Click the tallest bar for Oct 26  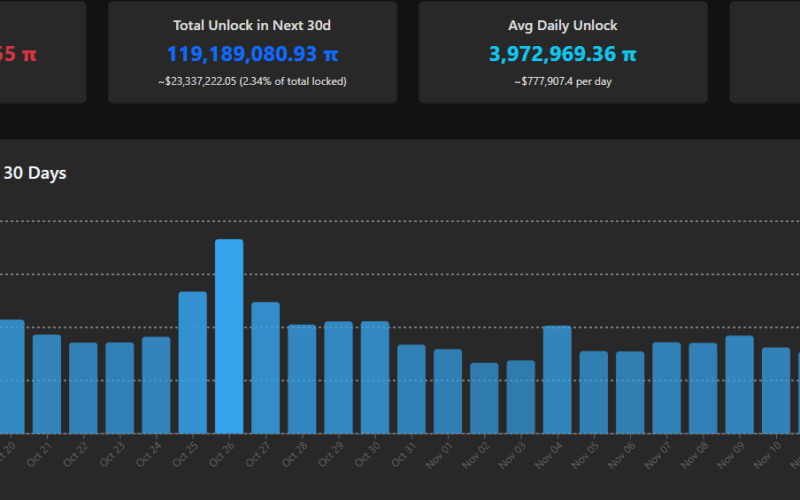point(229,336)
